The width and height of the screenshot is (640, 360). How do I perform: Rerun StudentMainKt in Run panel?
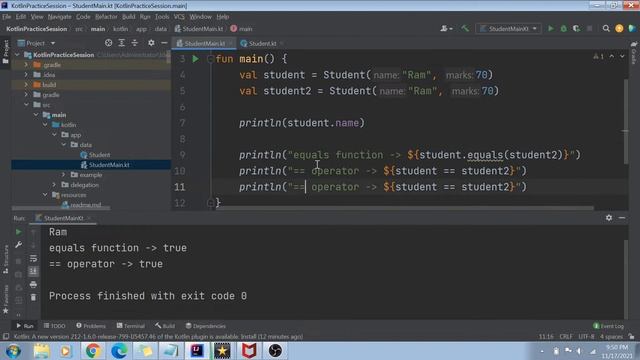pyautogui.click(x=18, y=232)
